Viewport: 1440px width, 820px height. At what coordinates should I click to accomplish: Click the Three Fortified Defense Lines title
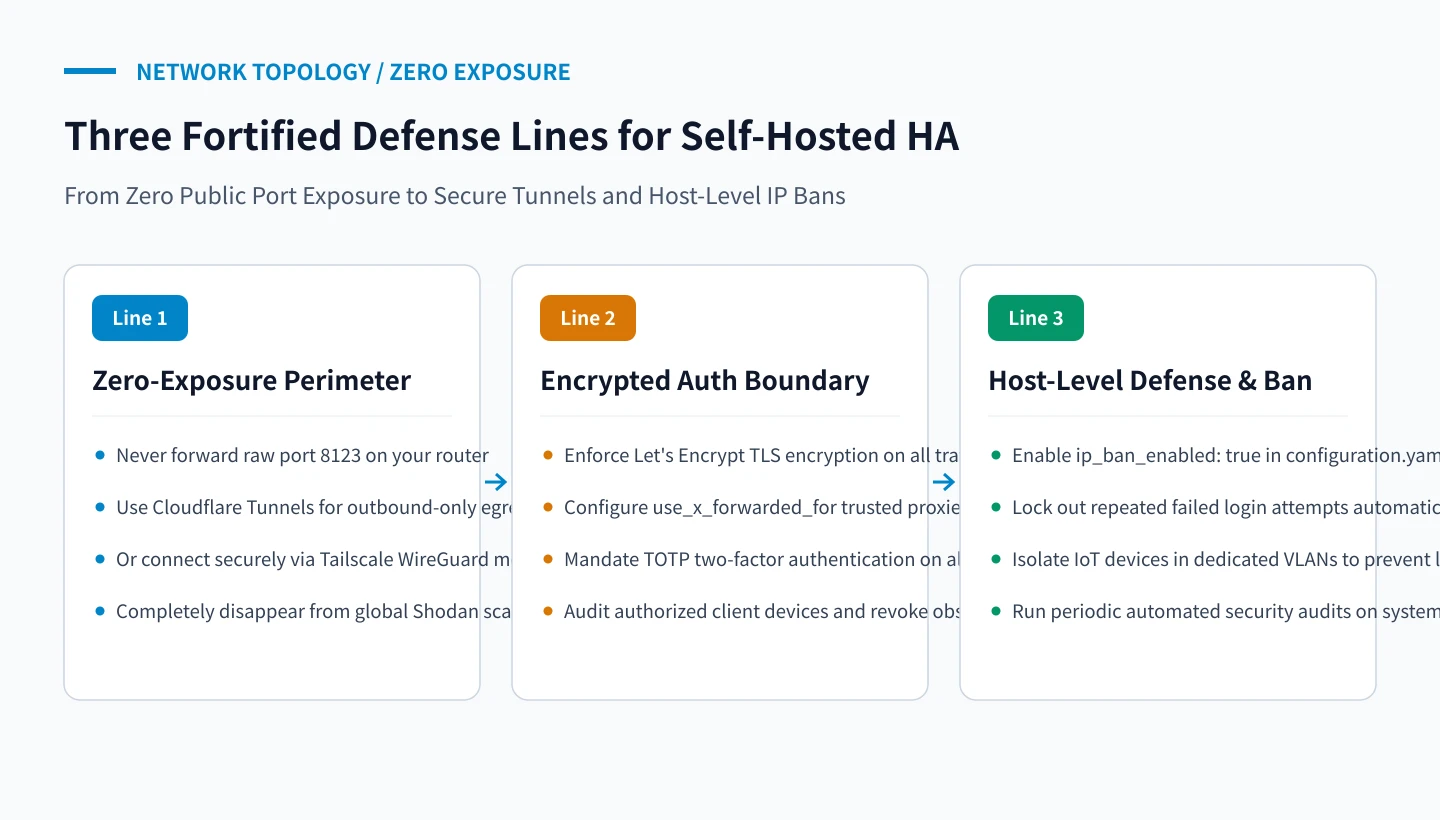pos(512,136)
